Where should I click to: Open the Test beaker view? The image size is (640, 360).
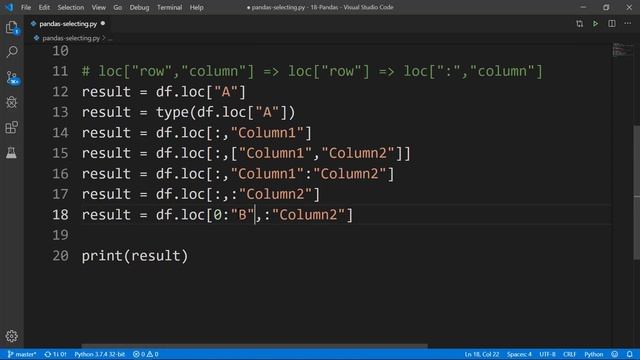(x=12, y=153)
